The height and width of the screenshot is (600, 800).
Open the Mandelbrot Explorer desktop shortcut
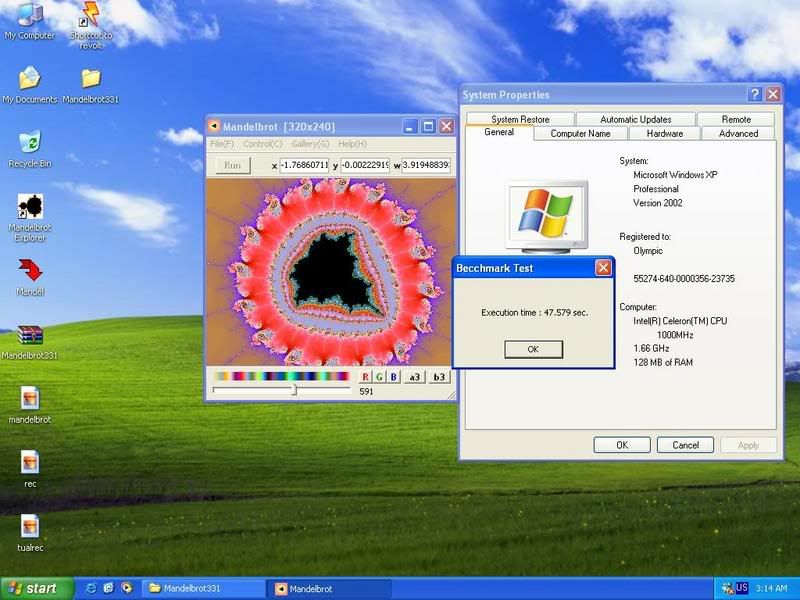coord(30,207)
